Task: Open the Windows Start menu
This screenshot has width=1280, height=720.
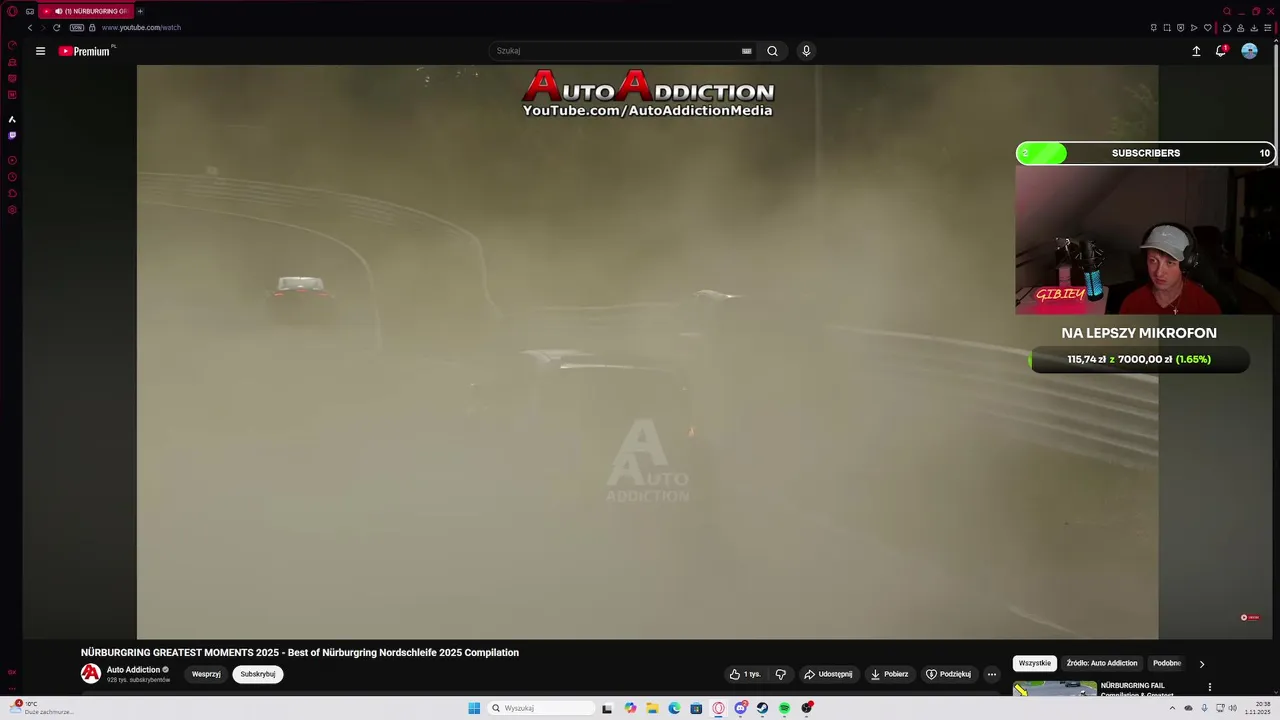Action: (474, 708)
